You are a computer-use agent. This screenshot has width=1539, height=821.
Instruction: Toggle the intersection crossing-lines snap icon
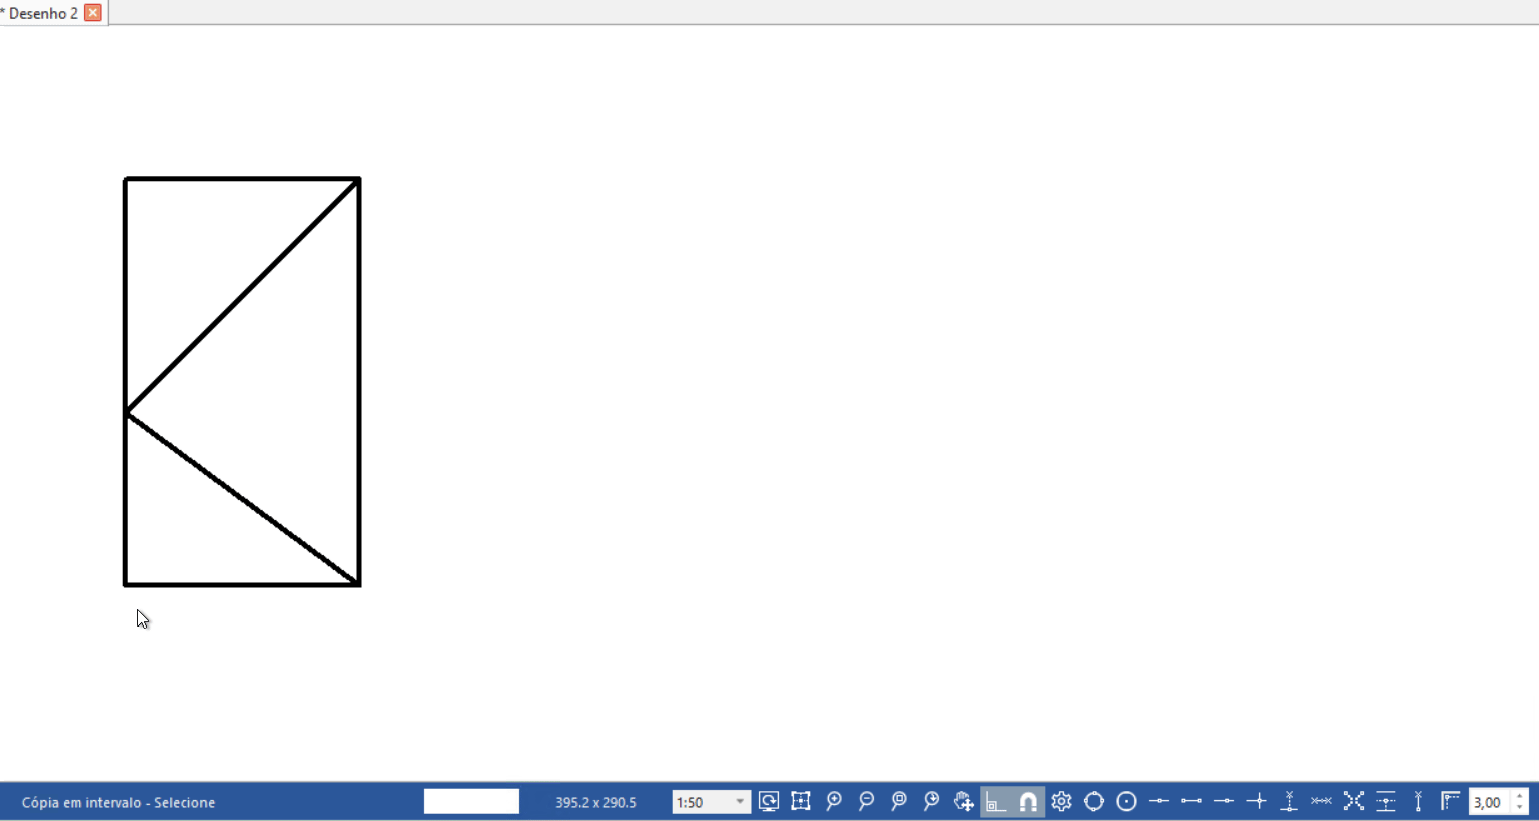click(x=1256, y=801)
